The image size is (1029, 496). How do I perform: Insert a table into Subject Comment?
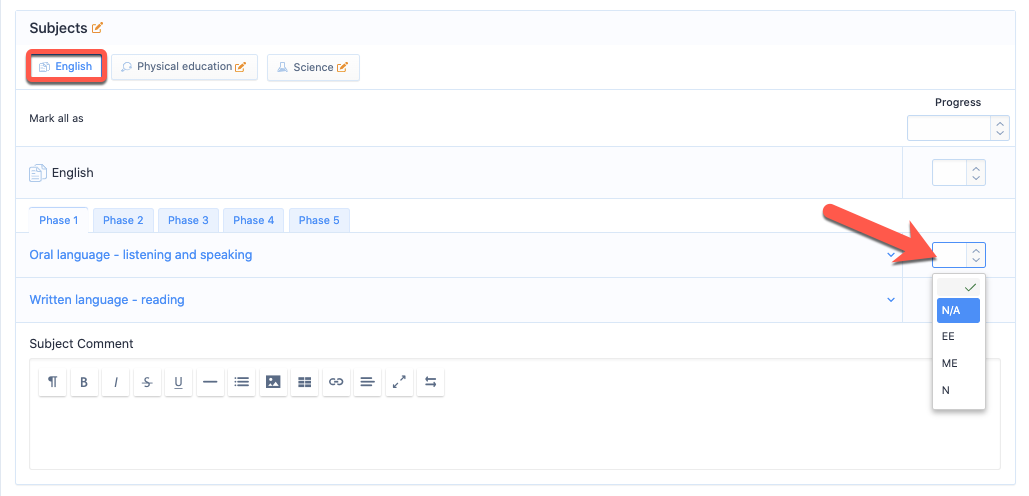304,382
